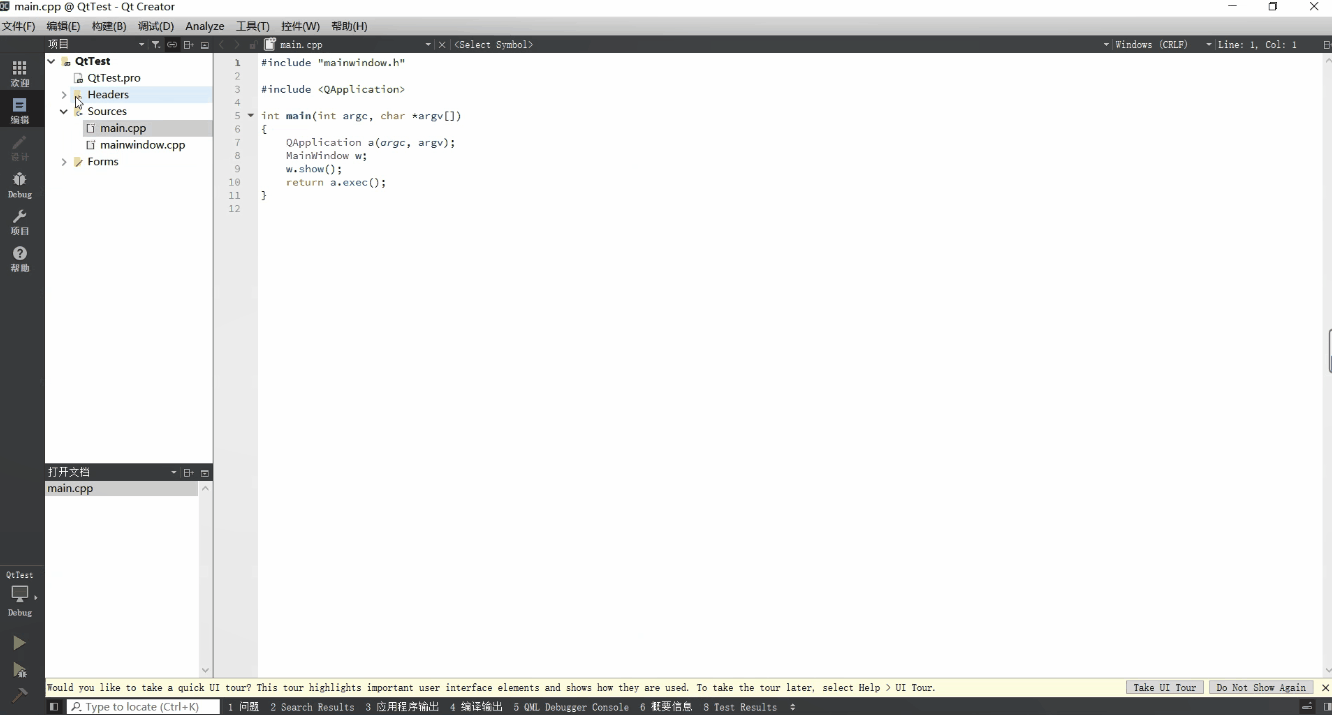Open the 构建(B) menu

[x=109, y=26]
